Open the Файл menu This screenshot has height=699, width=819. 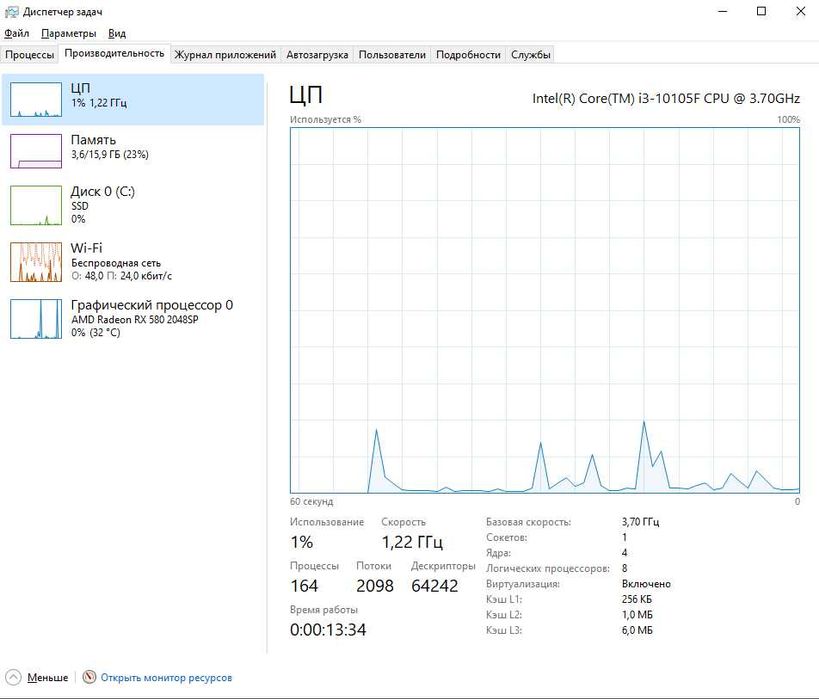(x=17, y=33)
